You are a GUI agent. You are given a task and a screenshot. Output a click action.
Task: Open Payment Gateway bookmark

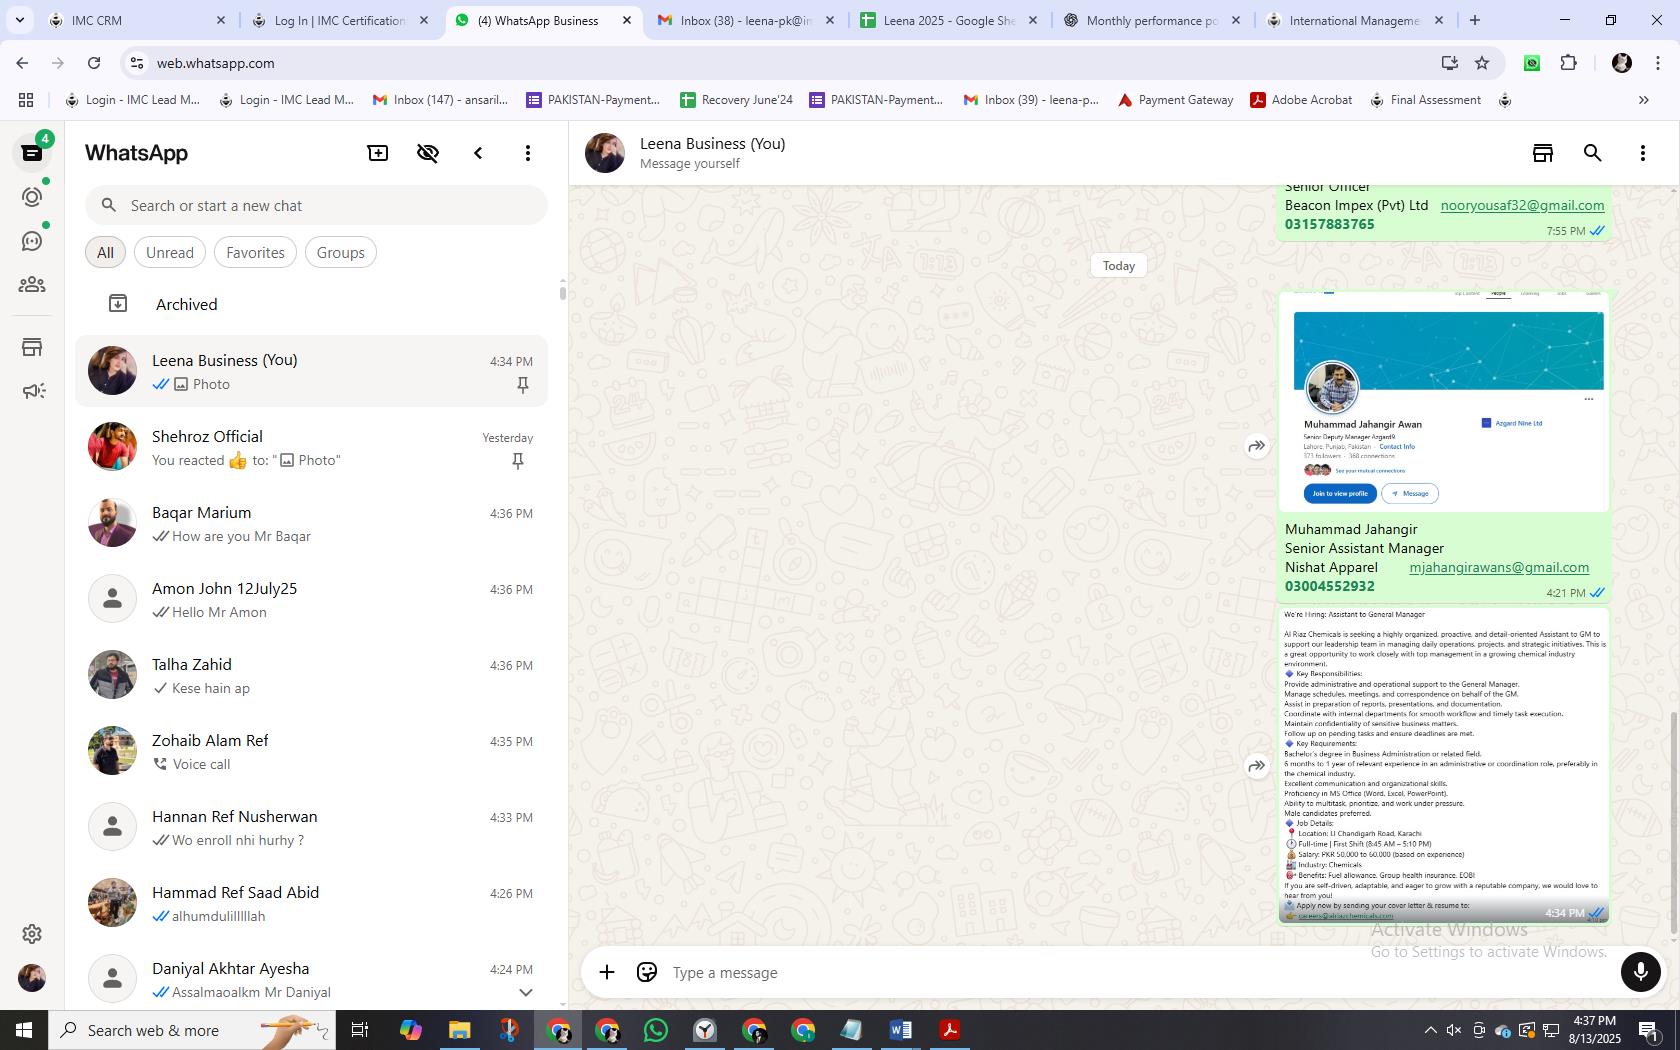pyautogui.click(x=1175, y=100)
